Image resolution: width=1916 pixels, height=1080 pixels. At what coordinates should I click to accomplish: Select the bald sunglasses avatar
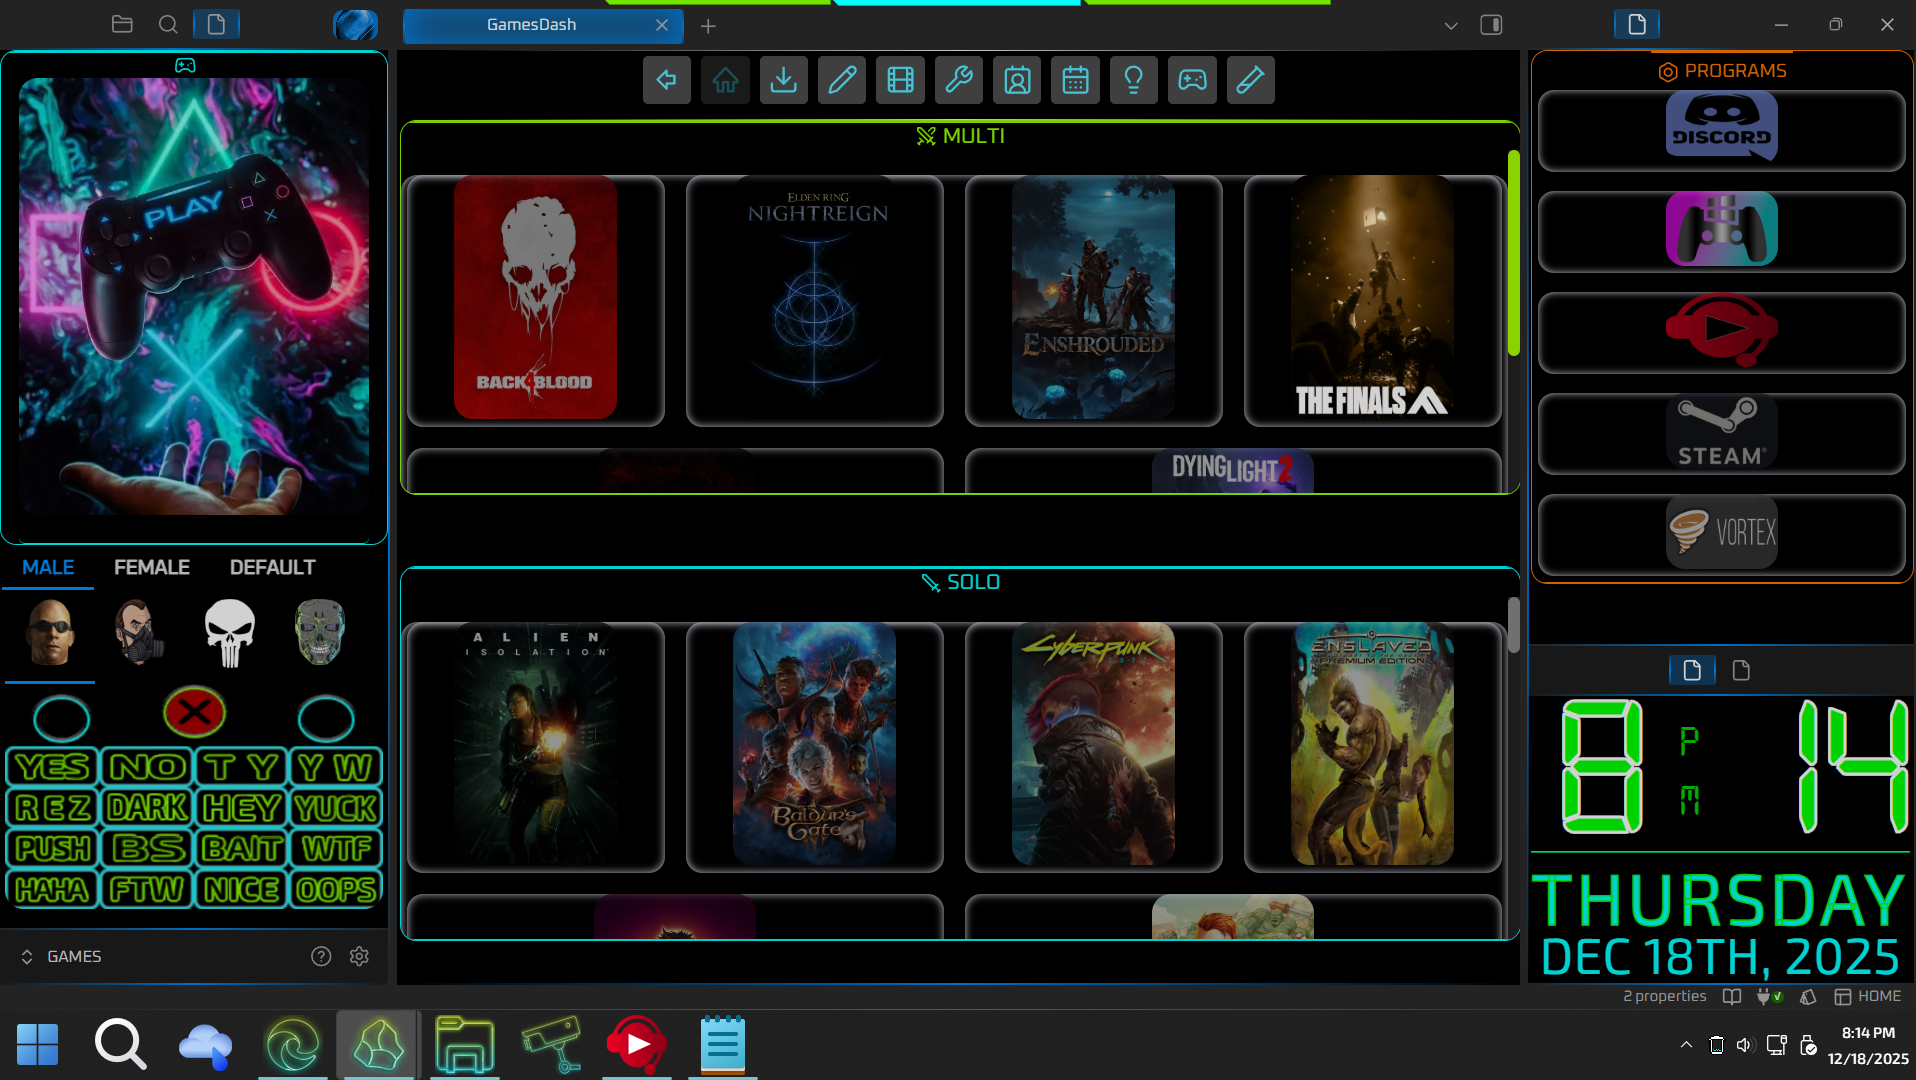click(50, 633)
